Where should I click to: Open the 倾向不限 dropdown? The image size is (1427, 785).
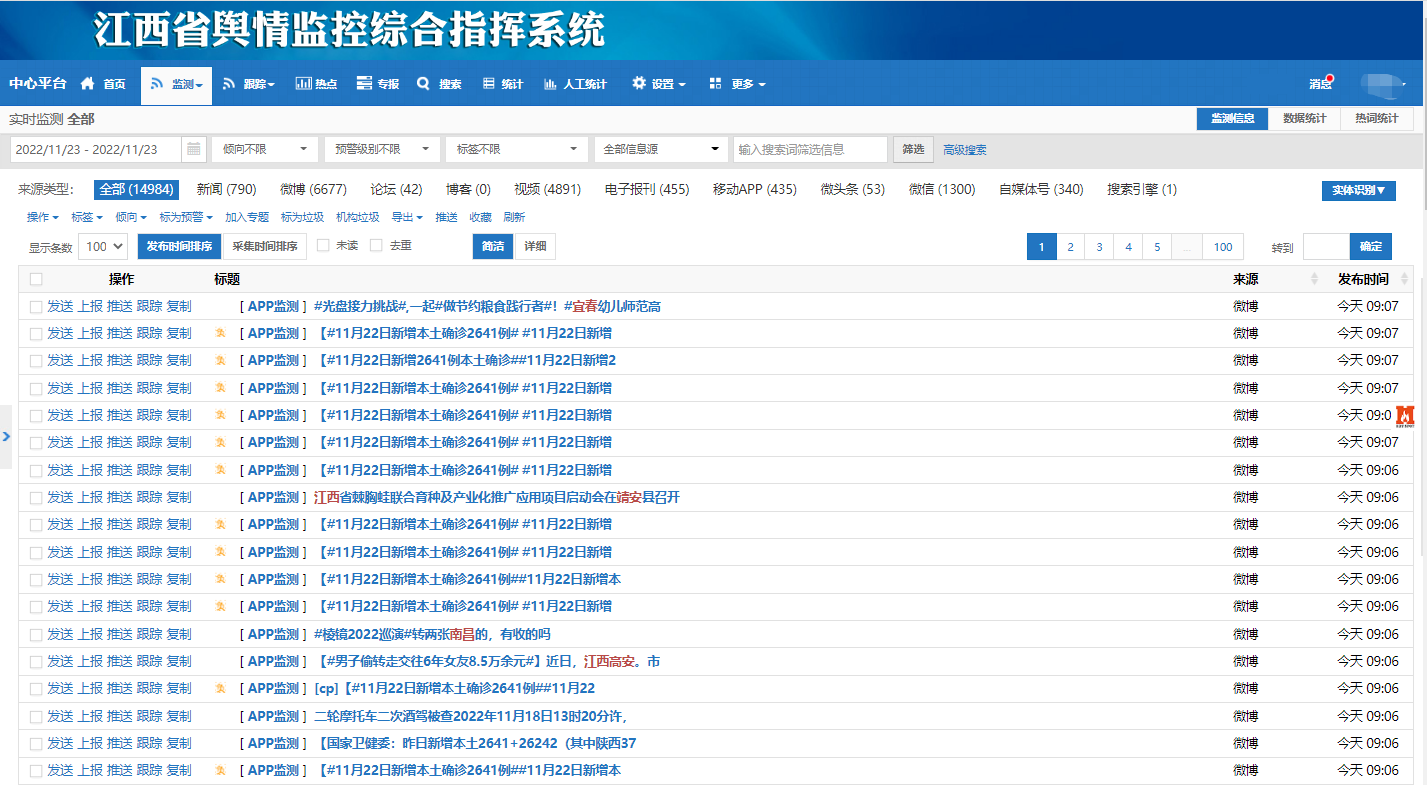(264, 149)
